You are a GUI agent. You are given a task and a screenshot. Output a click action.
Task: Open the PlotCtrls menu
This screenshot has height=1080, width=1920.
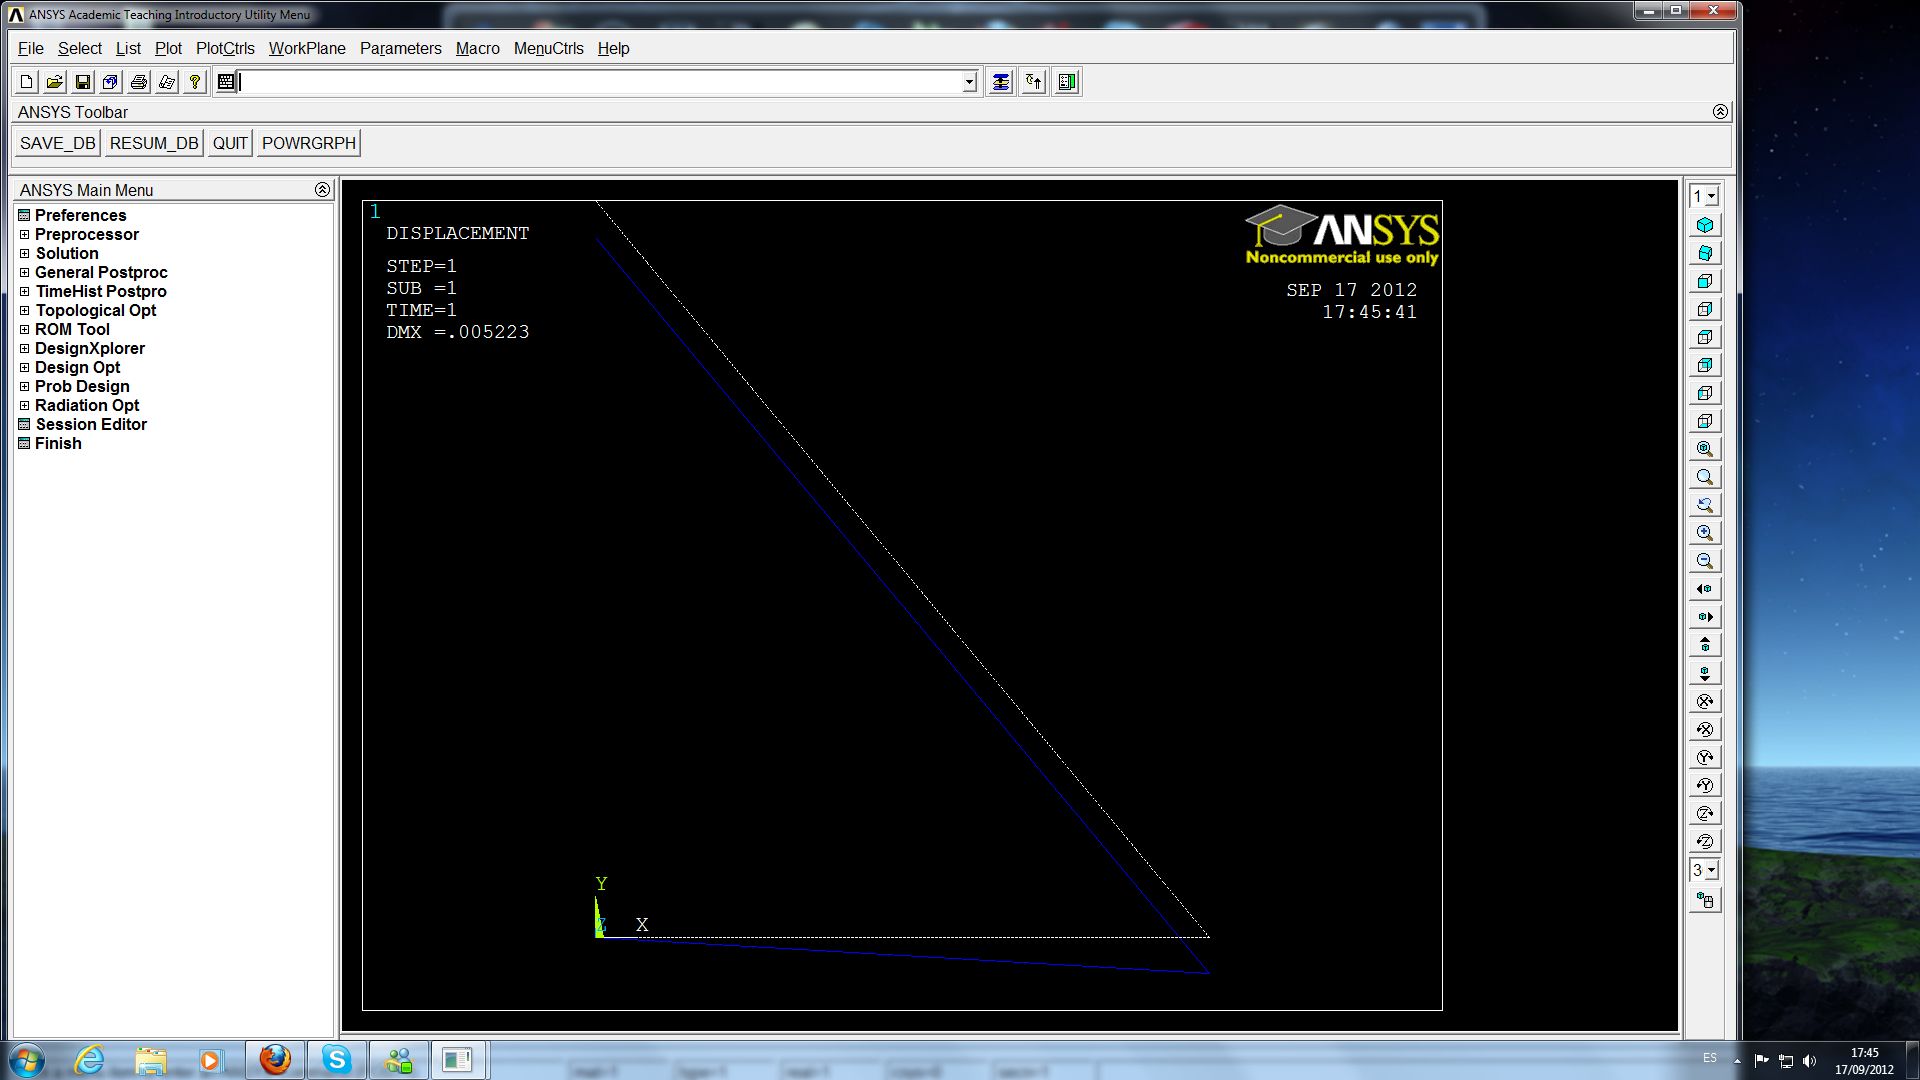pyautogui.click(x=225, y=48)
